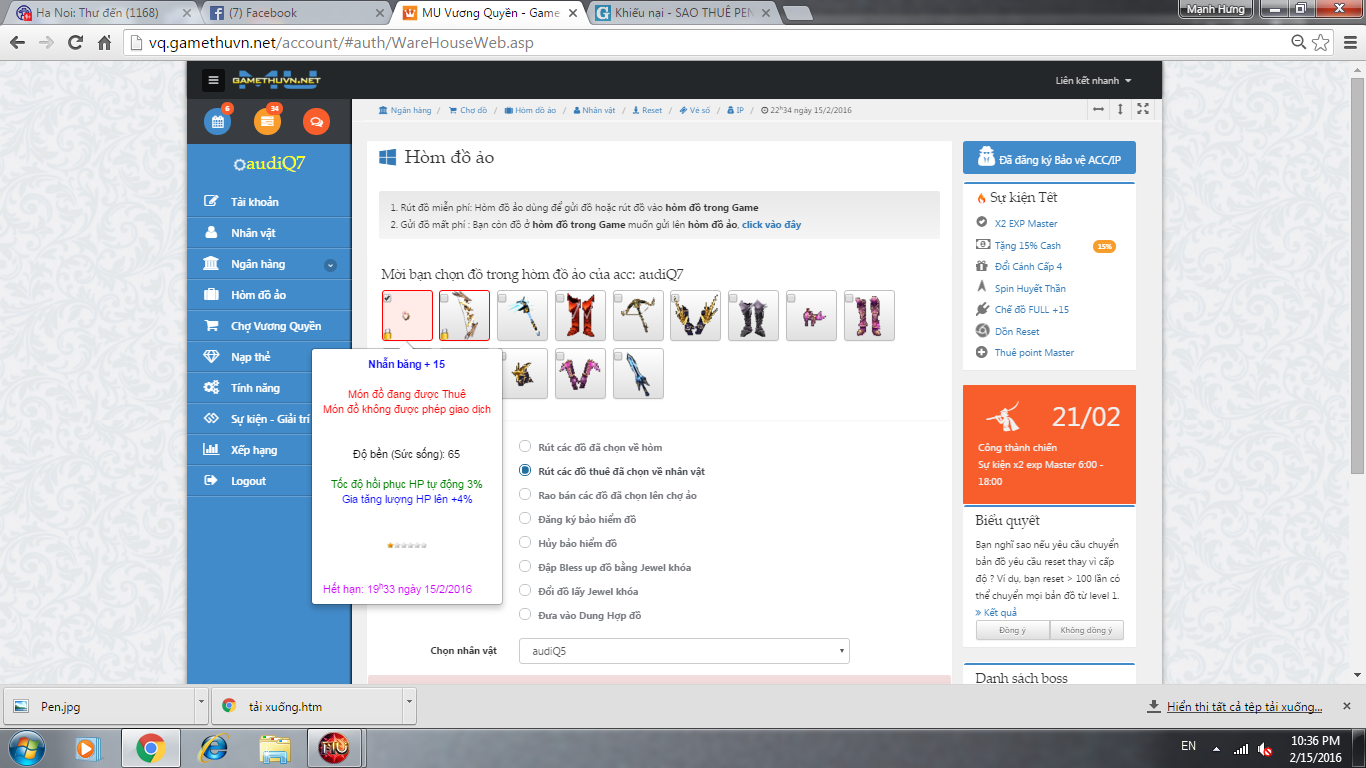Click 'Hiển thị tất cả tệp tải xuống' link
Screen dimensions: 1366x768
click(x=1244, y=707)
